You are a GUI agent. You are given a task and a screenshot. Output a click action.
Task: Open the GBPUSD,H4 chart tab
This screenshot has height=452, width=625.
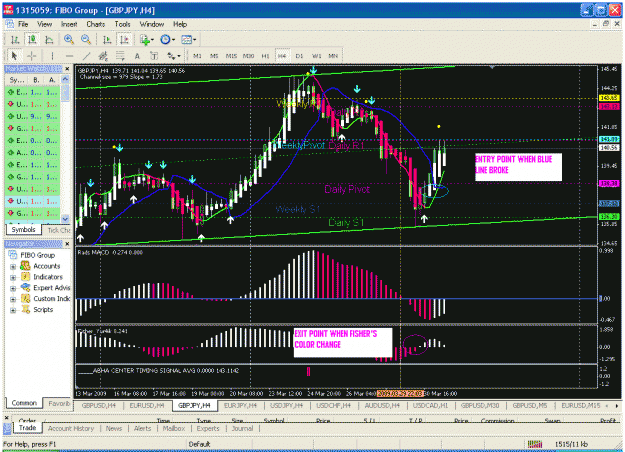98,405
